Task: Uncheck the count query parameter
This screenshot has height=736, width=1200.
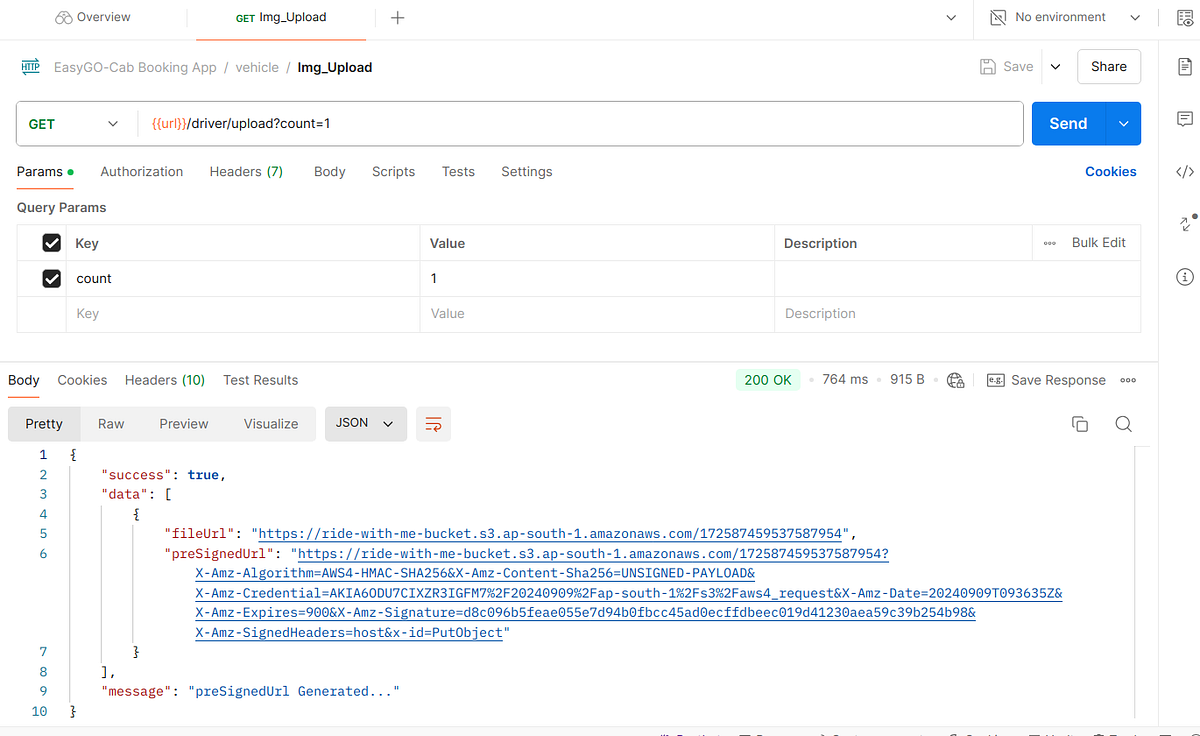Action: (x=53, y=278)
